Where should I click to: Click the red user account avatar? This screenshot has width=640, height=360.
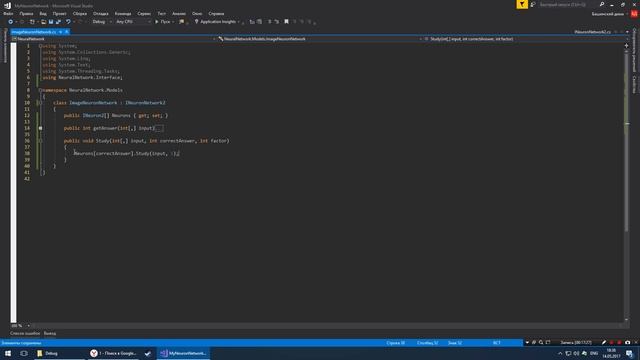coord(634,14)
